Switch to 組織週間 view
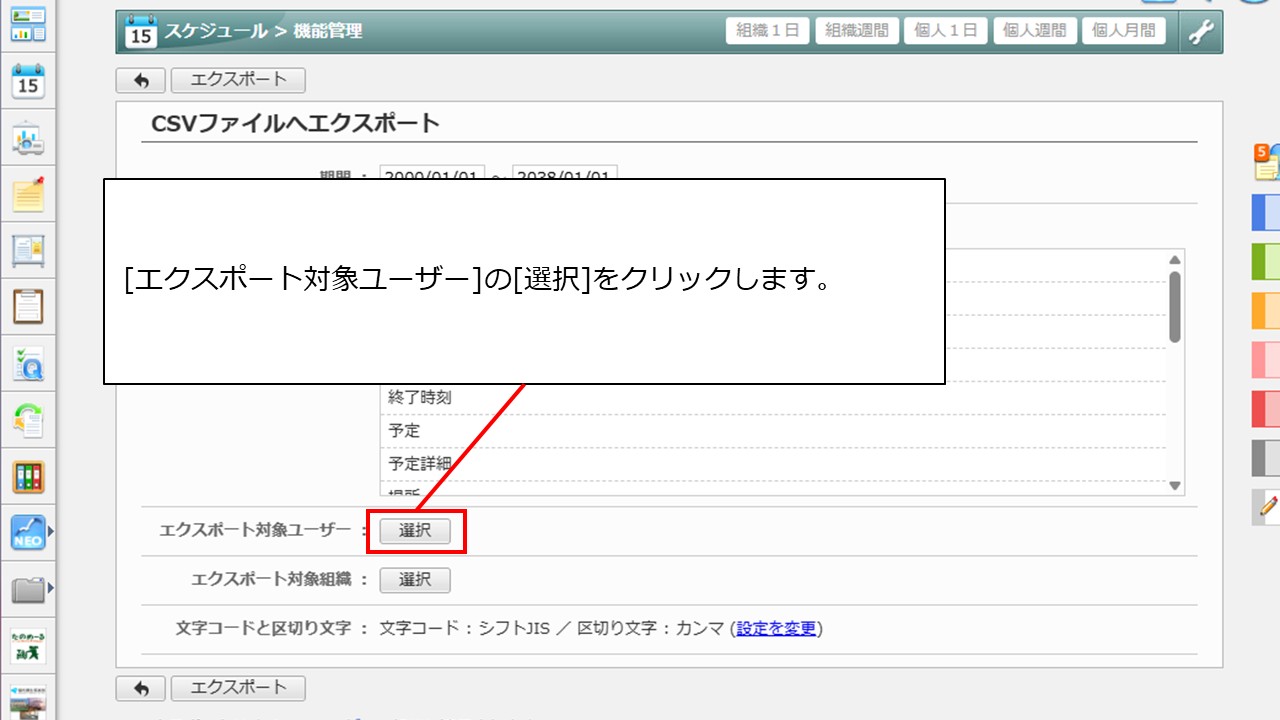 tap(856, 31)
